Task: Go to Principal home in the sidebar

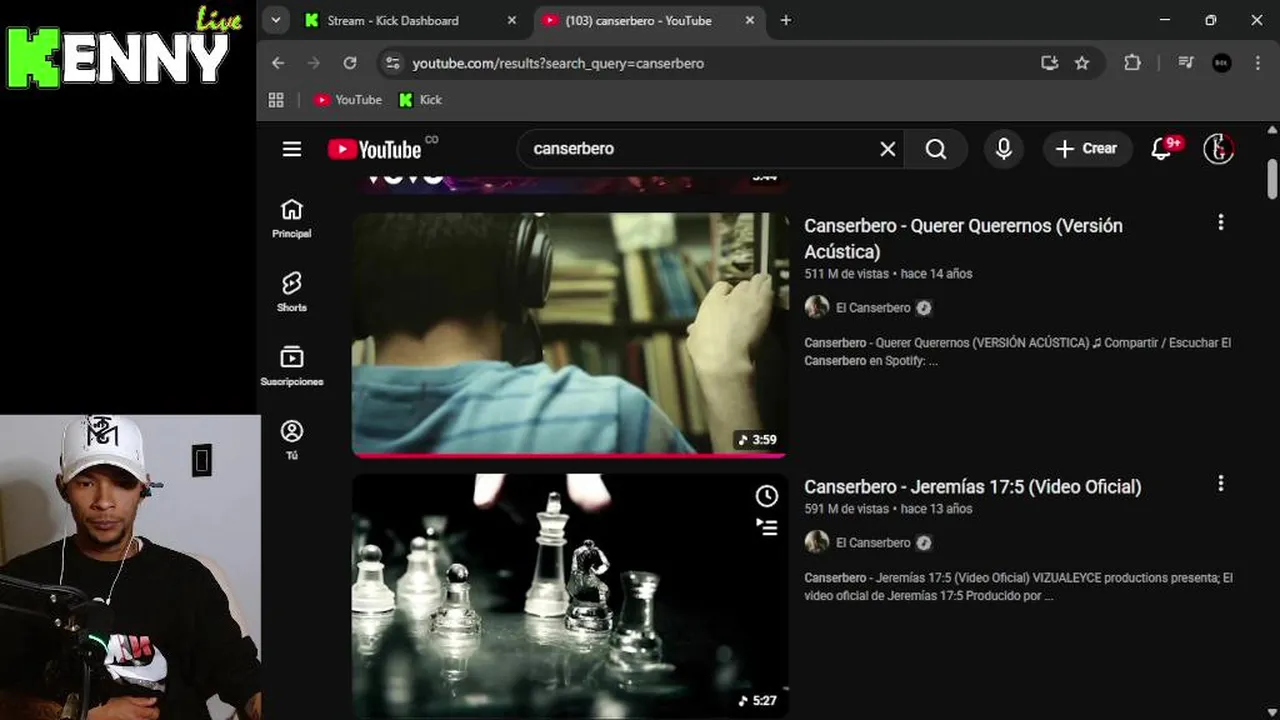Action: (x=292, y=218)
